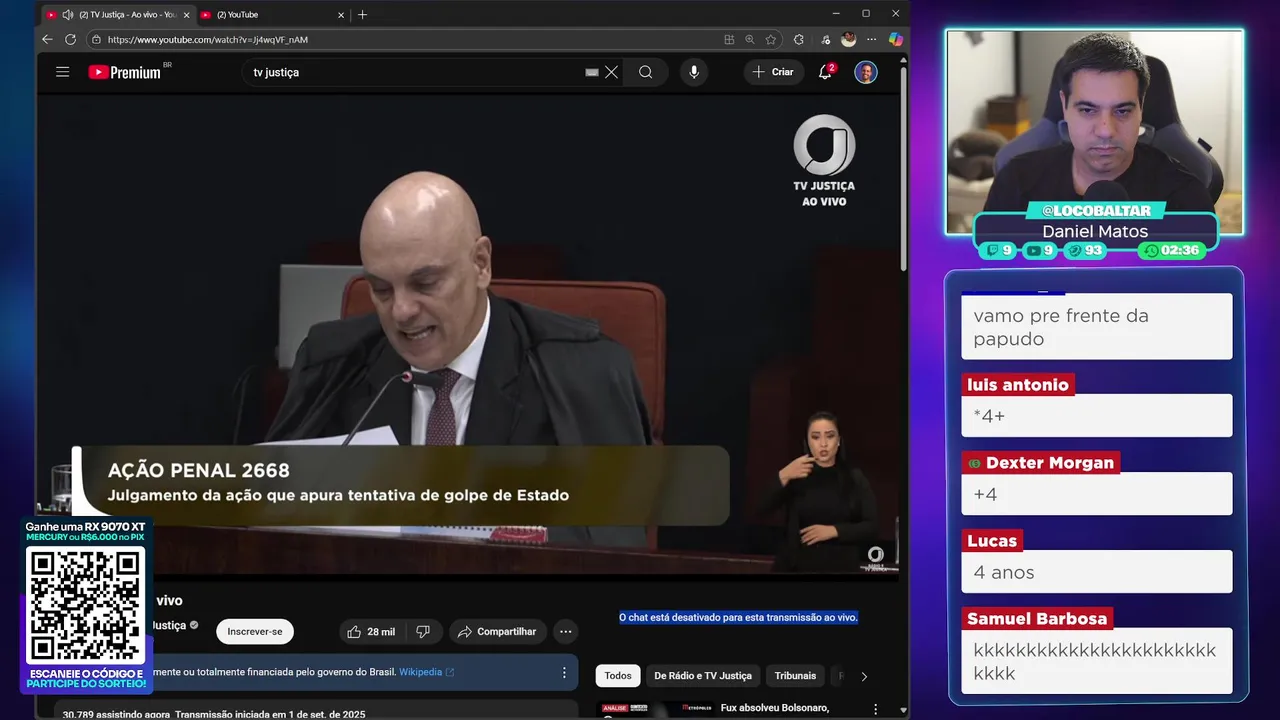Close the '(2) YouTube' tab
The image size is (1280, 720).
pyautogui.click(x=340, y=15)
